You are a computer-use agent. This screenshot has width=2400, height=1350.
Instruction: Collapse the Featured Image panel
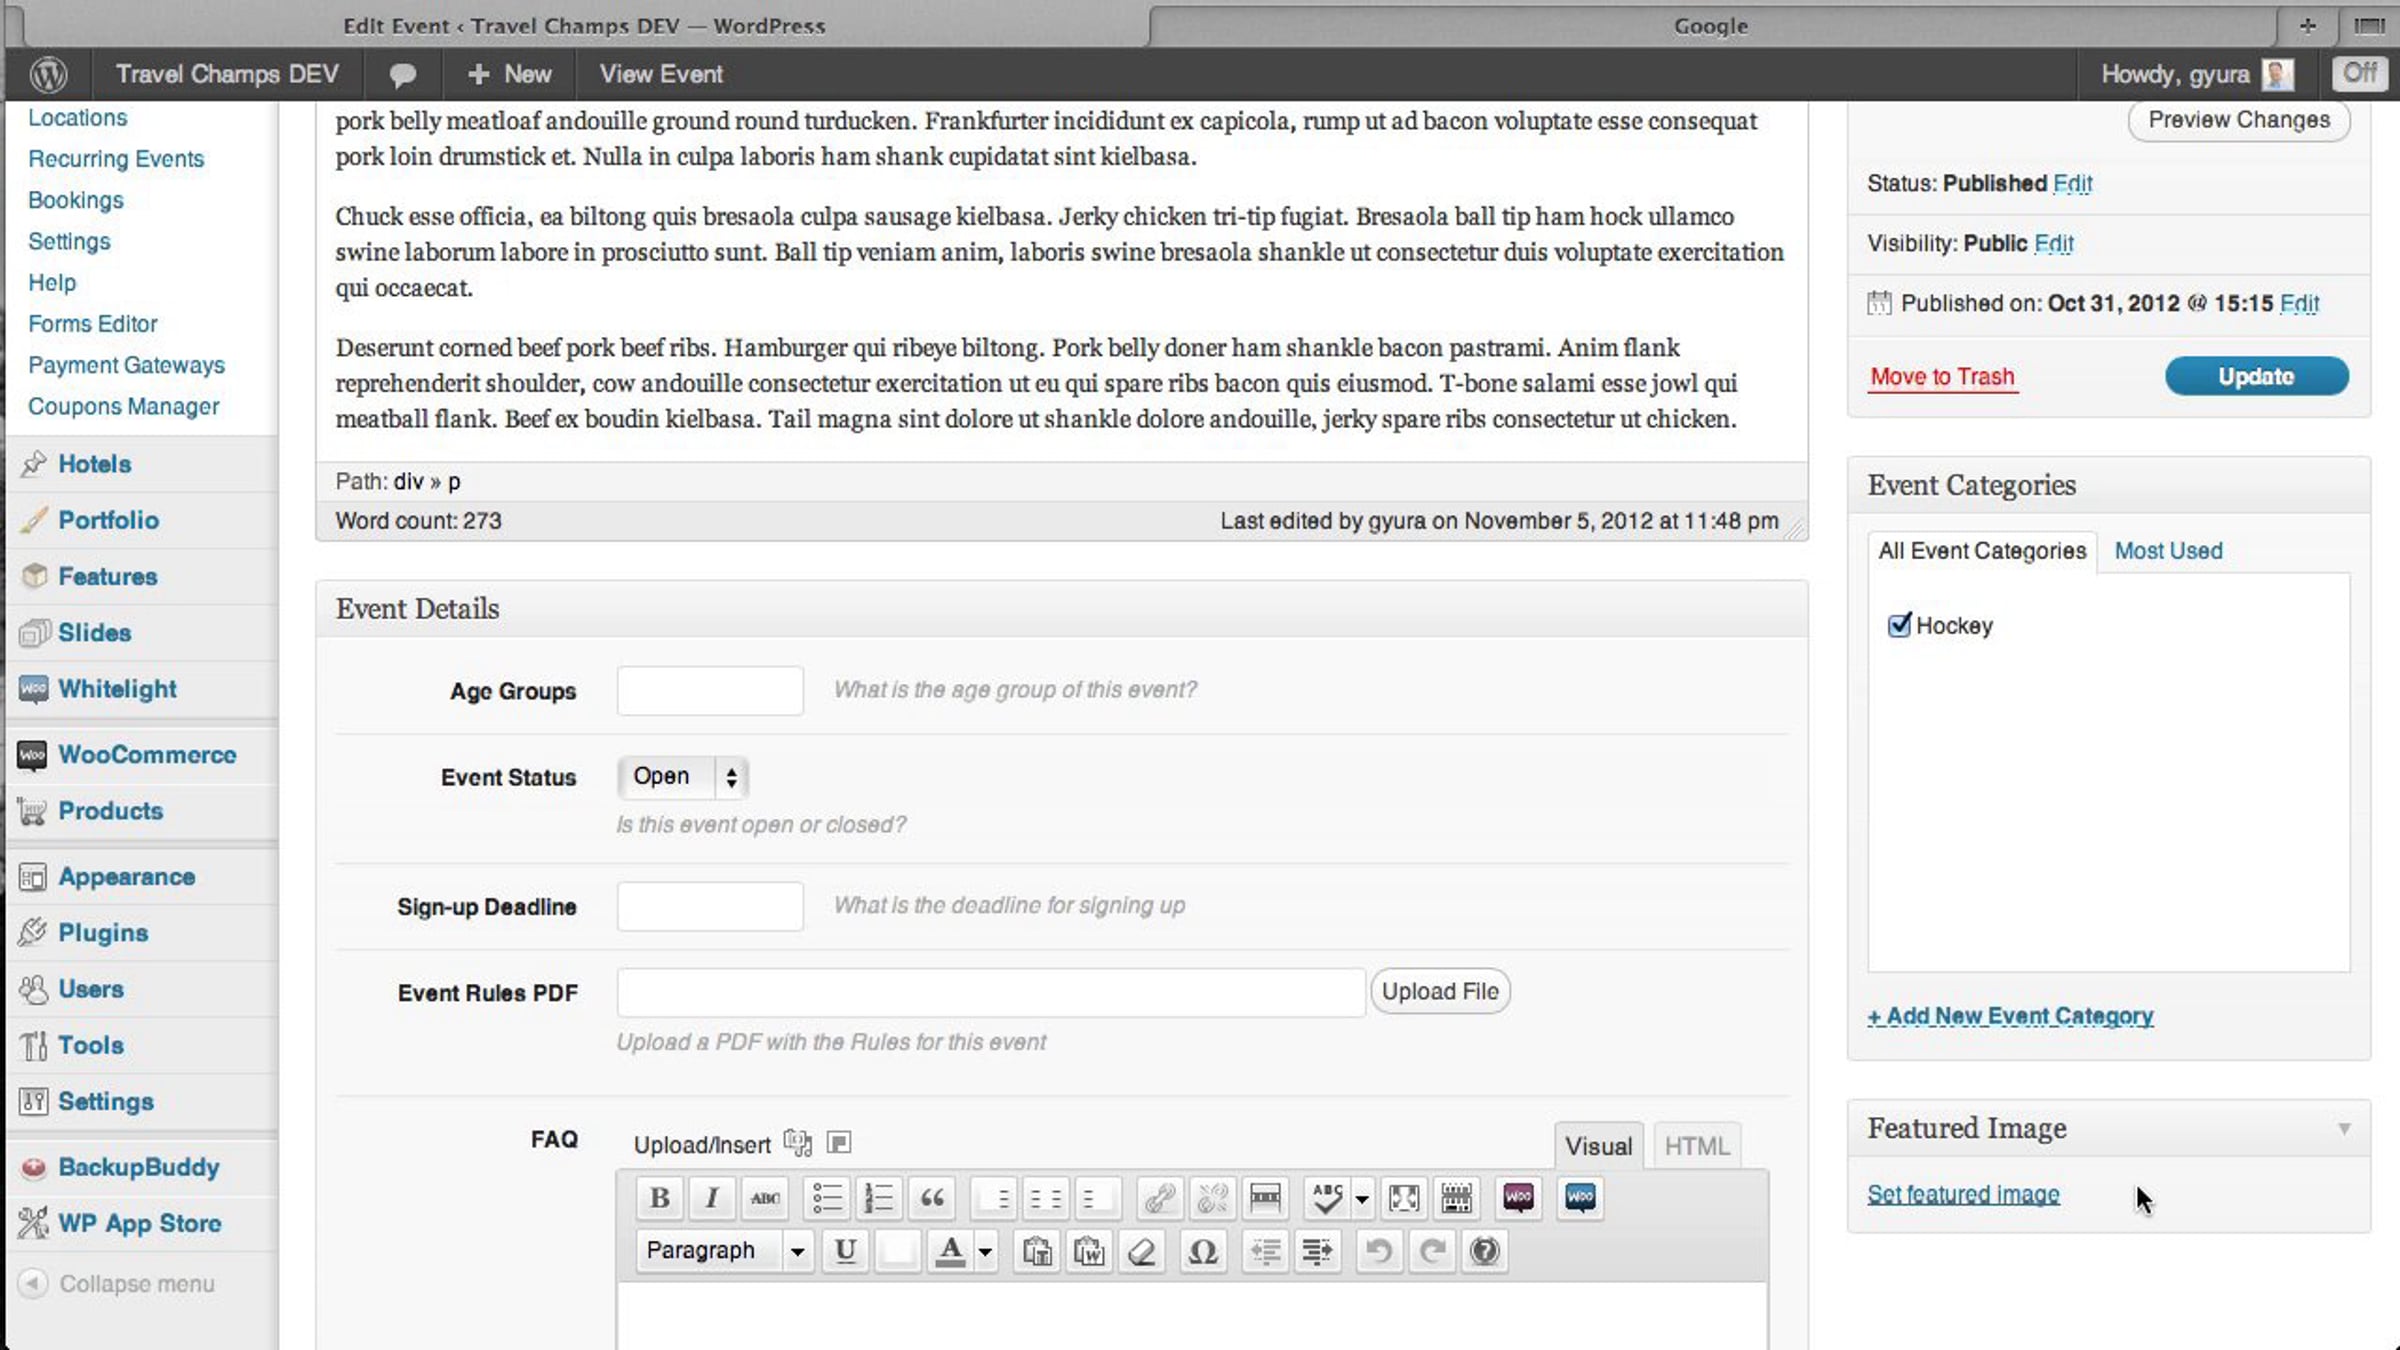(2344, 1129)
